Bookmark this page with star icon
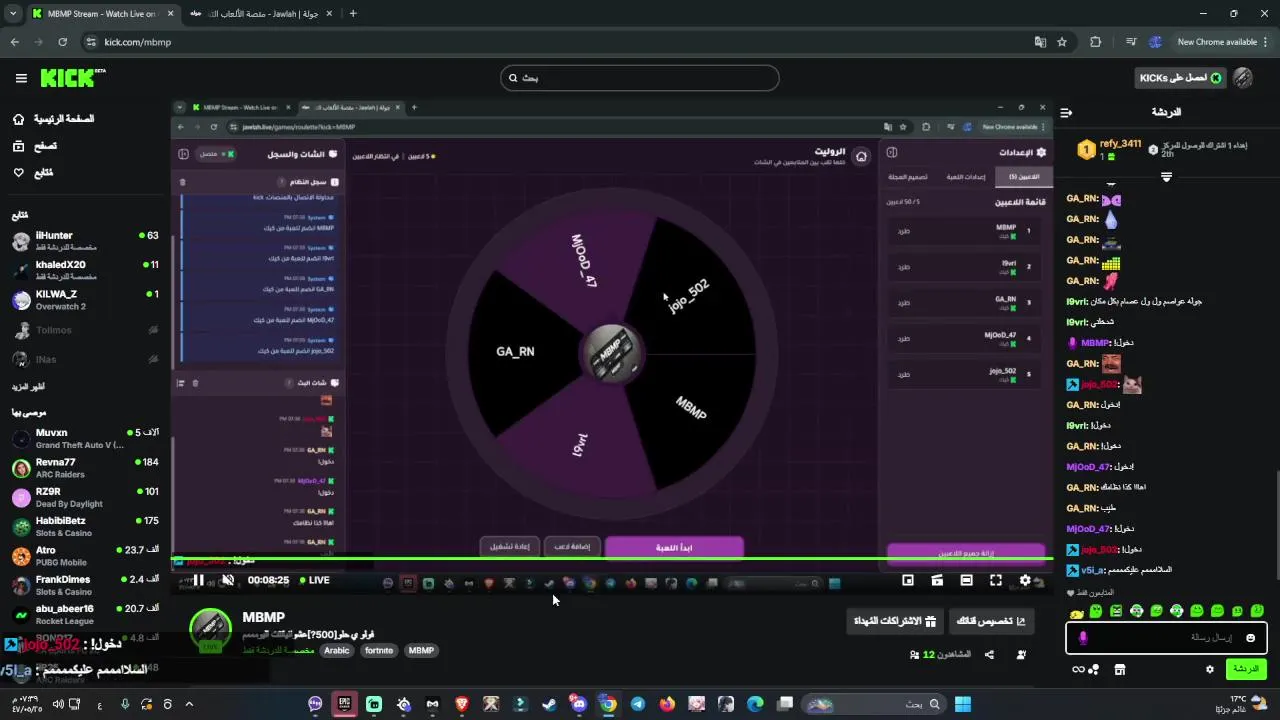Image resolution: width=1280 pixels, height=720 pixels. (1062, 42)
